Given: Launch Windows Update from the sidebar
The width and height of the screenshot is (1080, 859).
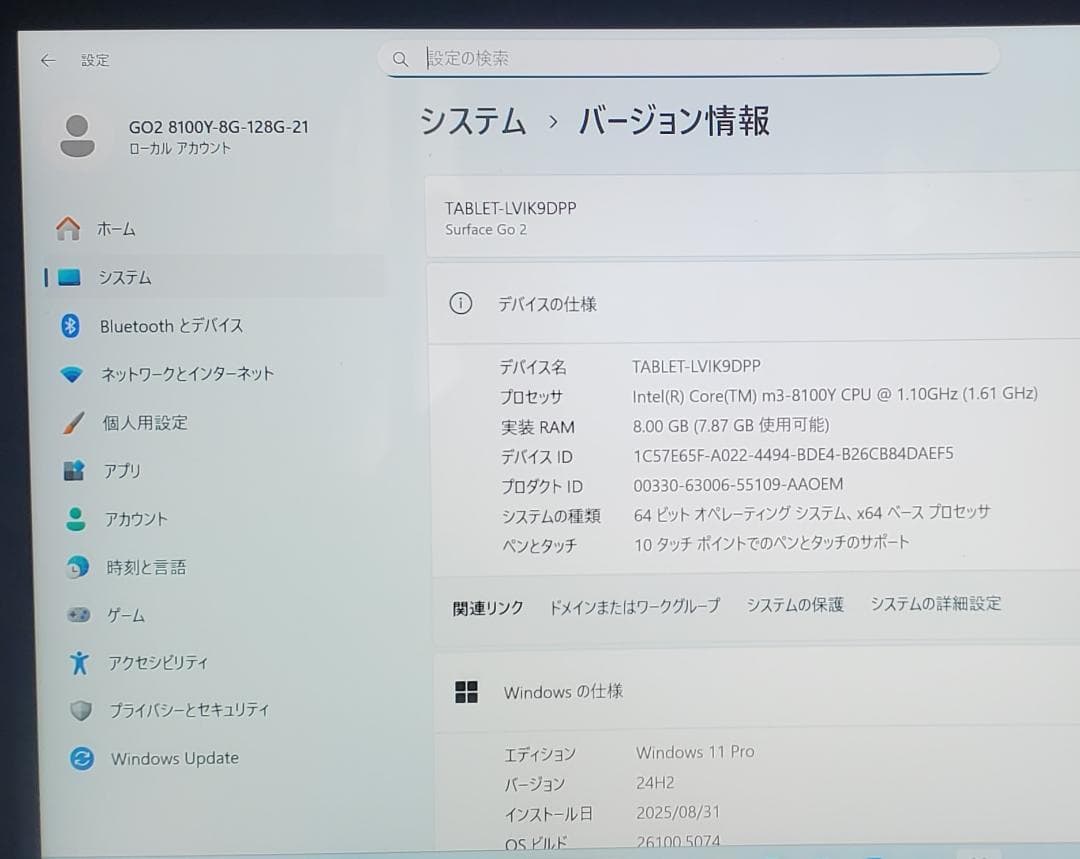Looking at the screenshot, I should [173, 758].
